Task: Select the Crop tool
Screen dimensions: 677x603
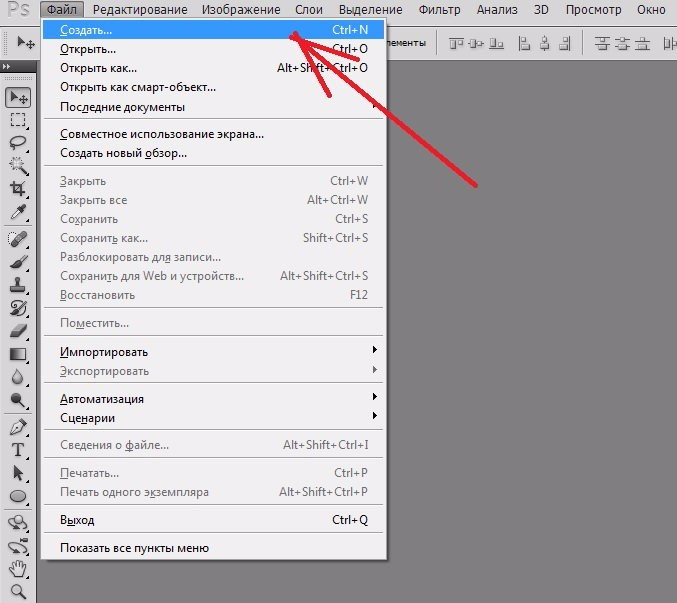Action: (x=18, y=189)
